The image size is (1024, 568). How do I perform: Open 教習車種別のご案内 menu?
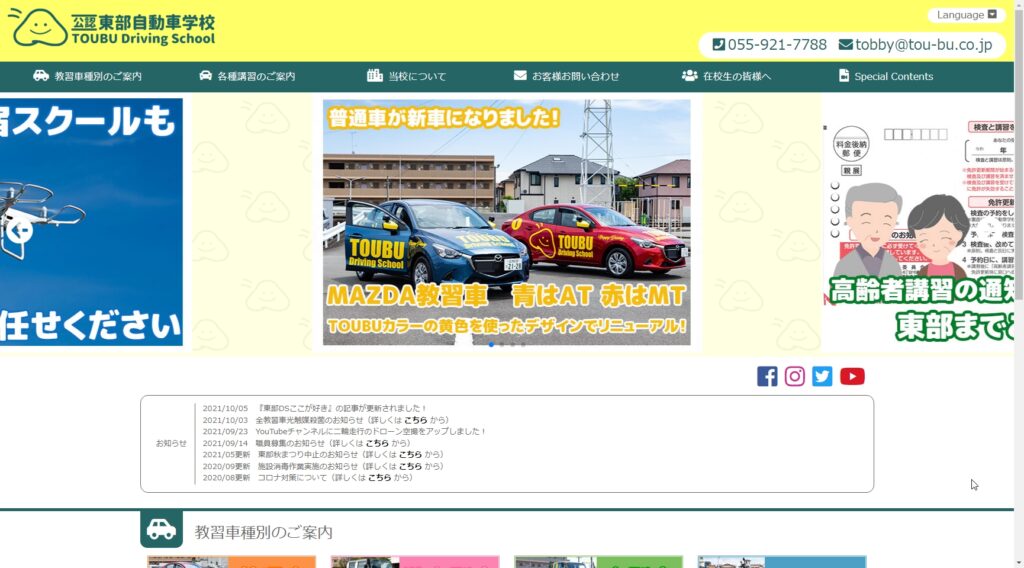point(88,76)
